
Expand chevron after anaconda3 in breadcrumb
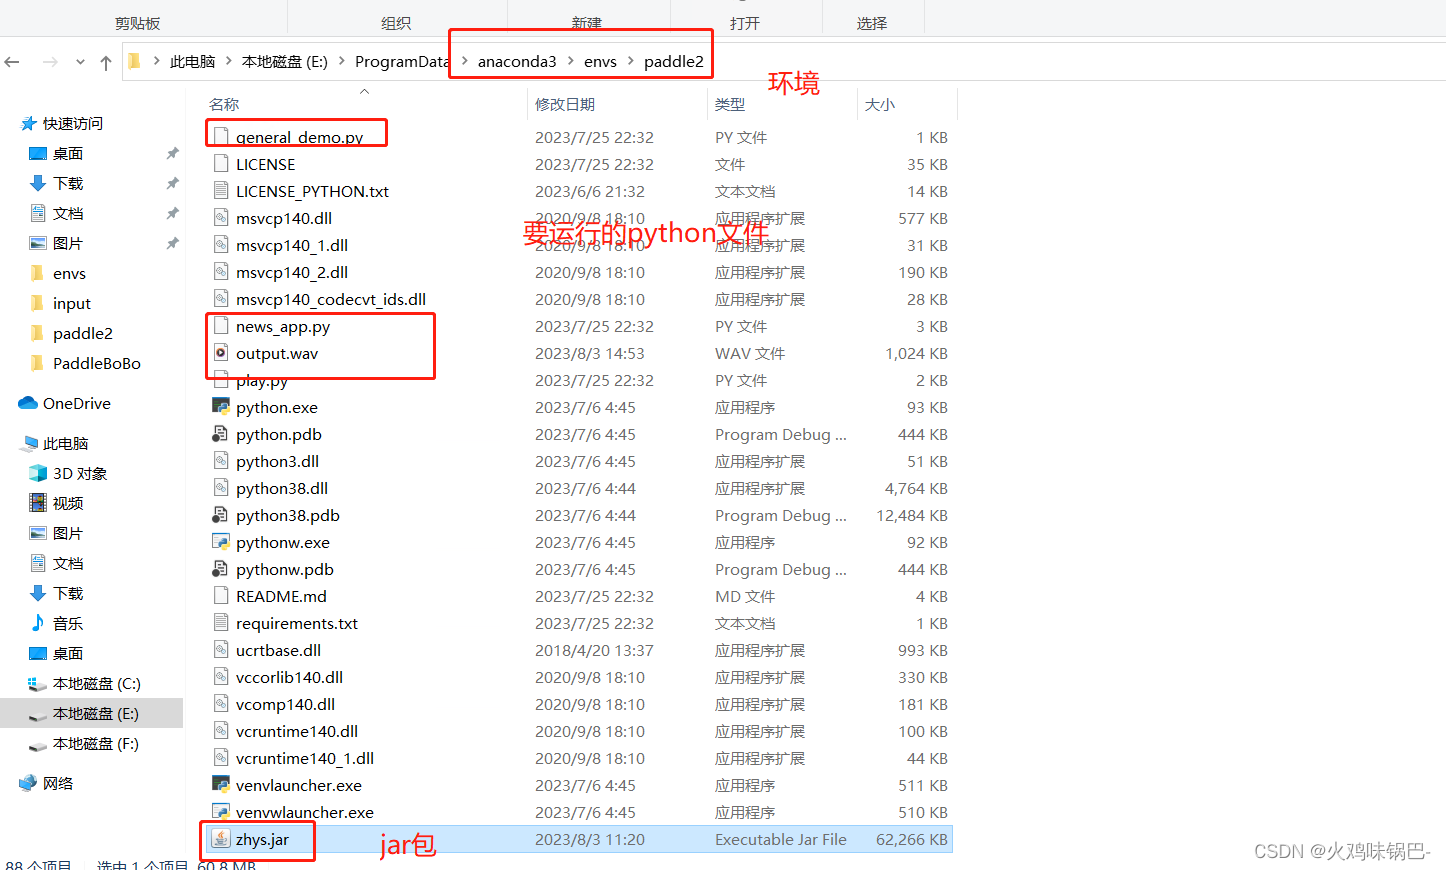[571, 61]
